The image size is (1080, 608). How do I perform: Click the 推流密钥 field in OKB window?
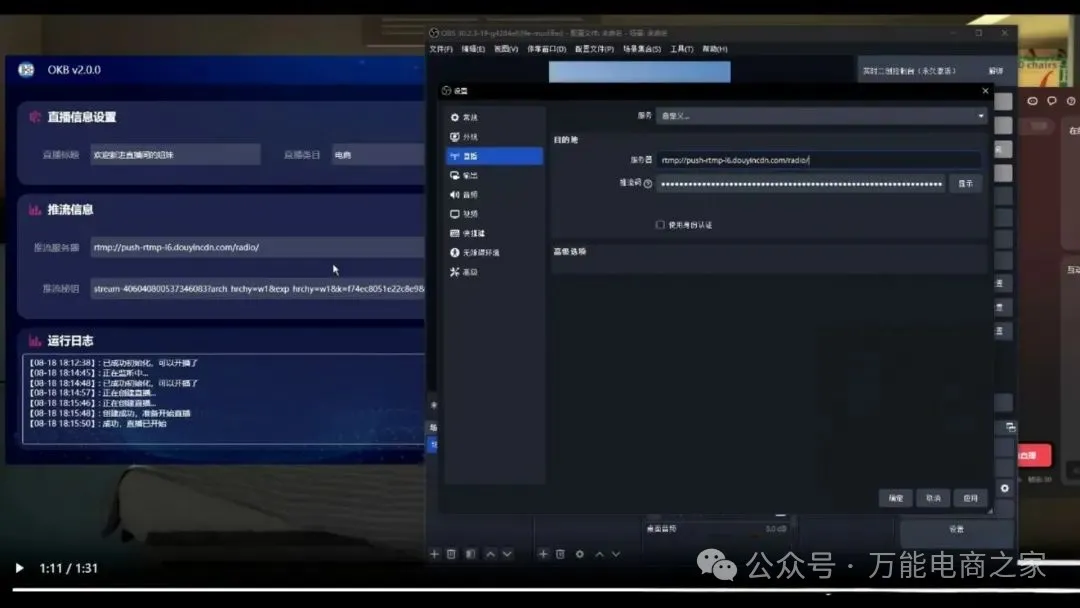click(258, 289)
